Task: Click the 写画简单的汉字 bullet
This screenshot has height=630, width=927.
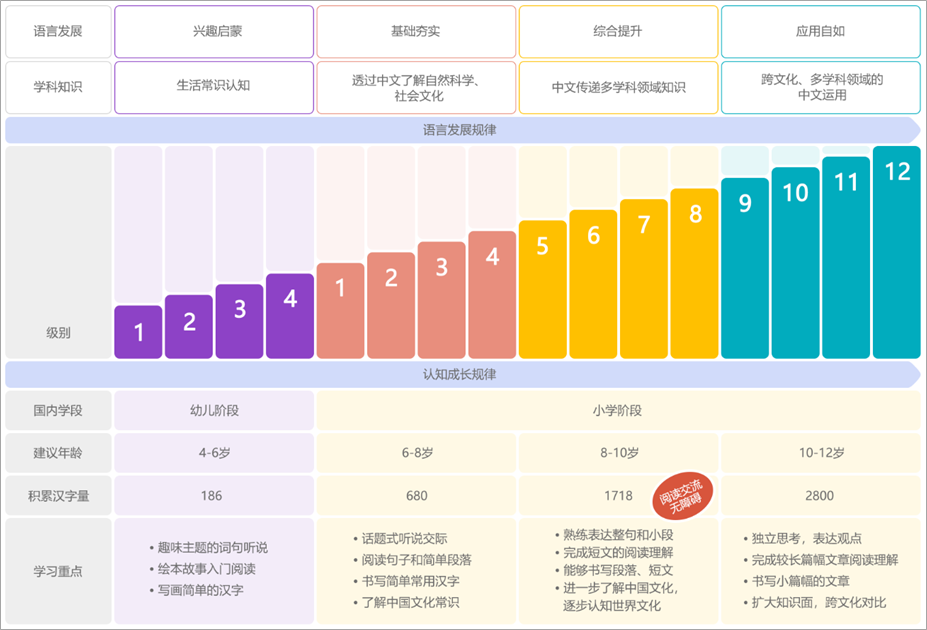Action: tap(196, 590)
